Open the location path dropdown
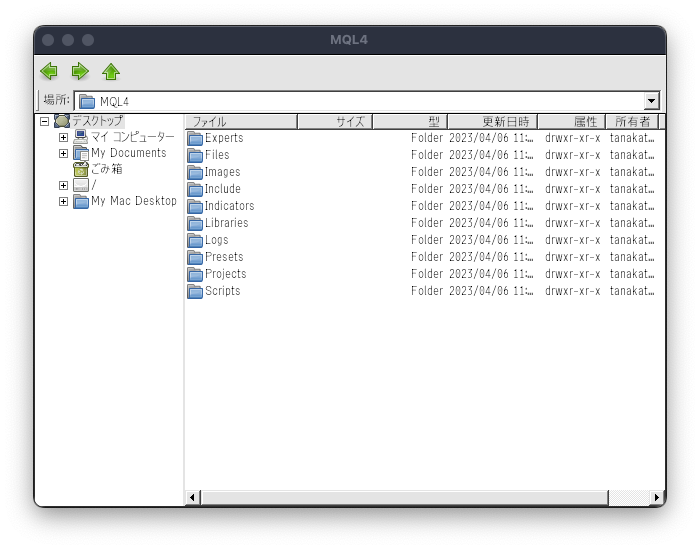Image resolution: width=700 pixels, height=549 pixels. pos(651,101)
